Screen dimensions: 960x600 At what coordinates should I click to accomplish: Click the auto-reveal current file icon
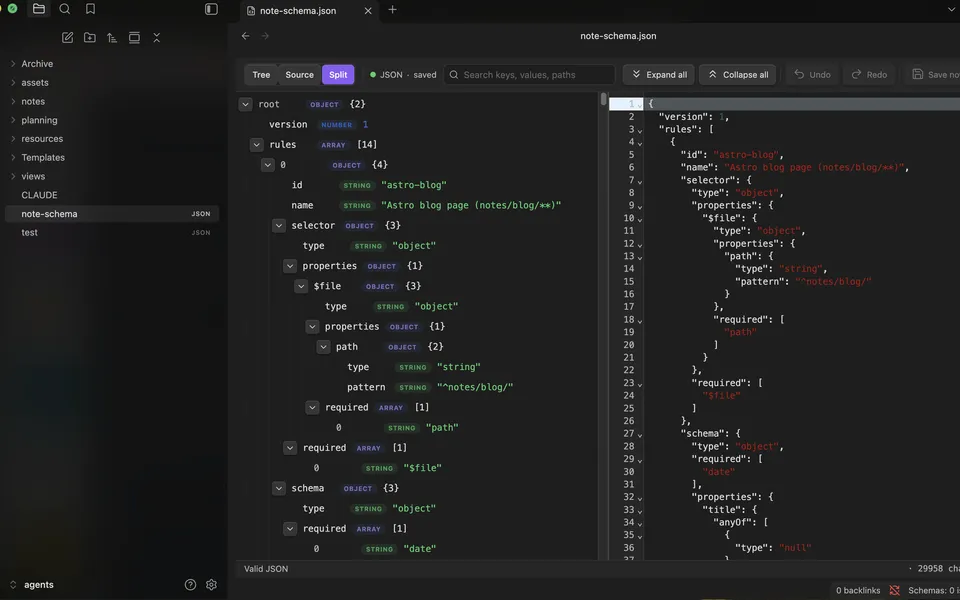[134, 37]
